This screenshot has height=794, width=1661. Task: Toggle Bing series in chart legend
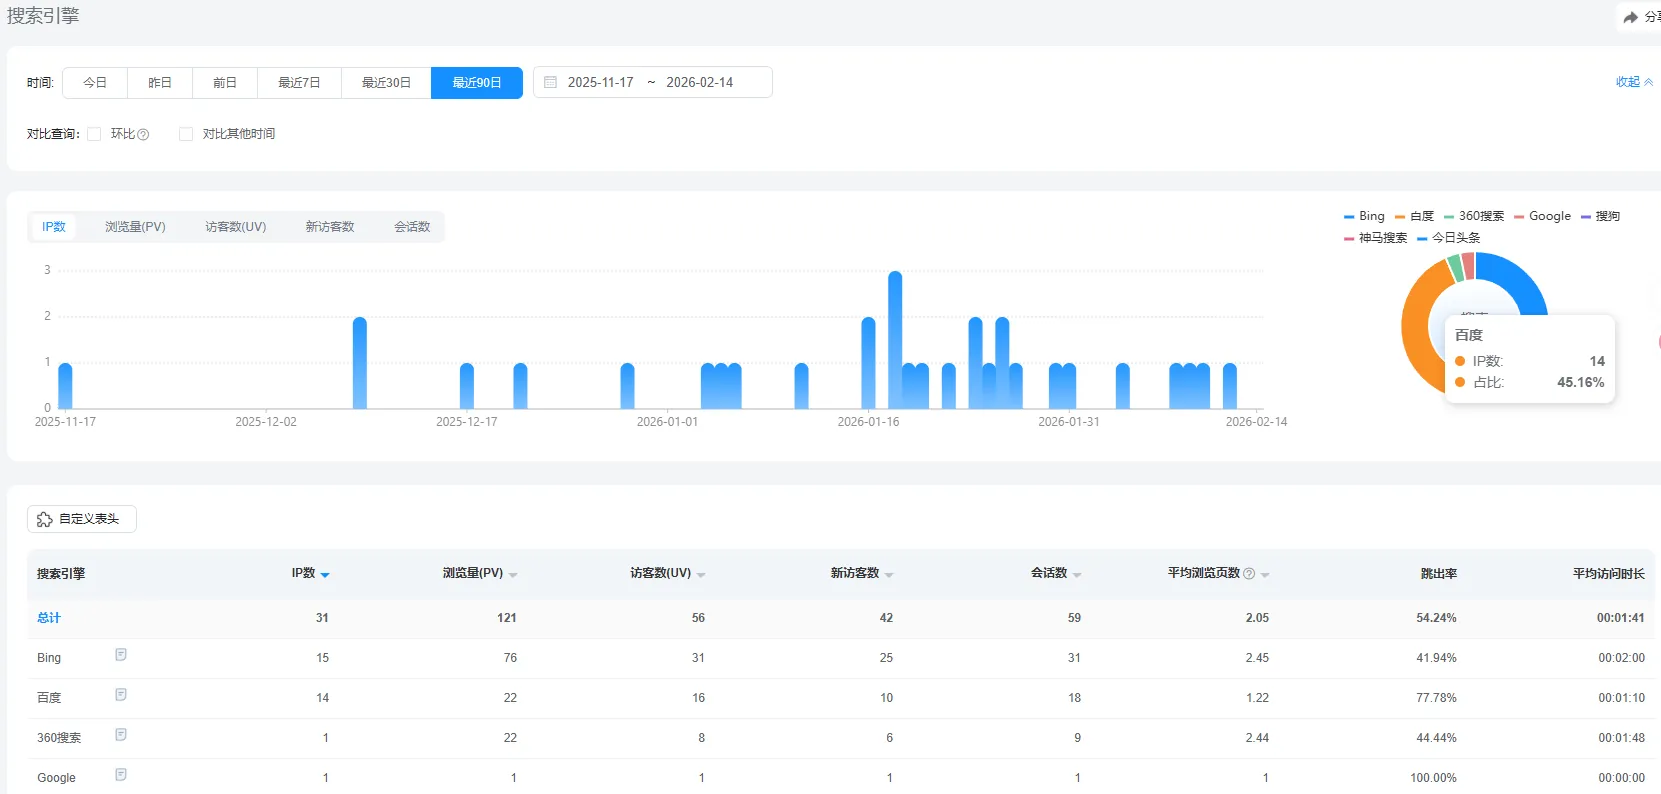coord(1364,216)
